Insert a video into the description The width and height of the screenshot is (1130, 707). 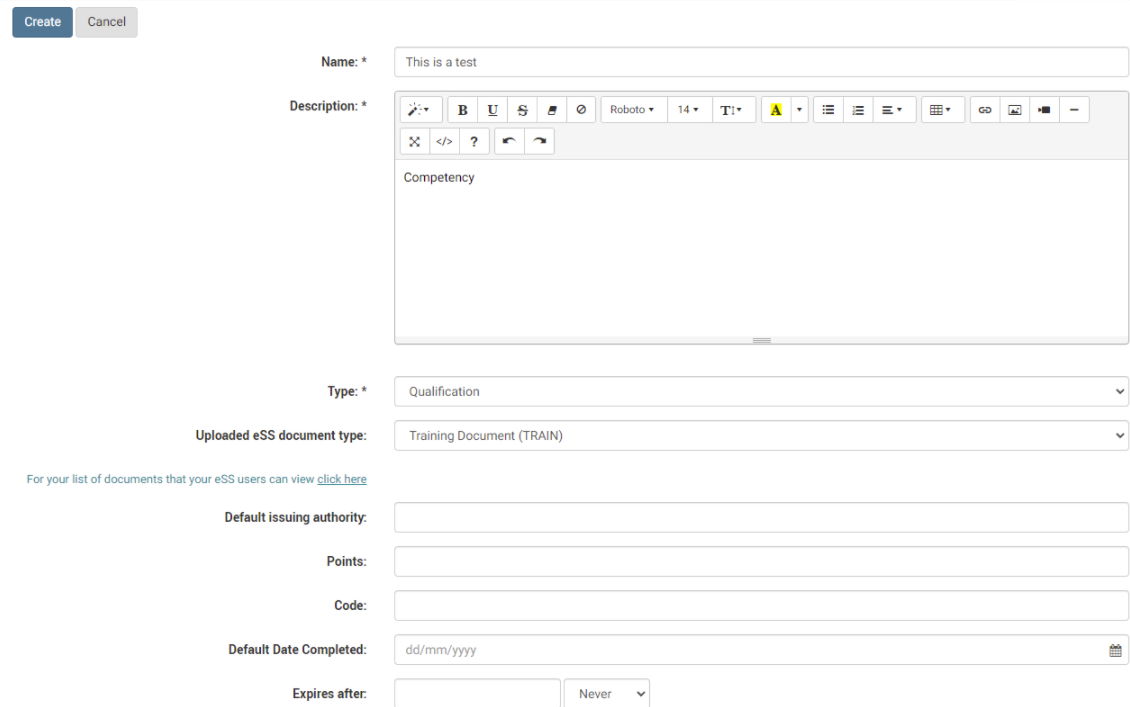[x=1044, y=110]
